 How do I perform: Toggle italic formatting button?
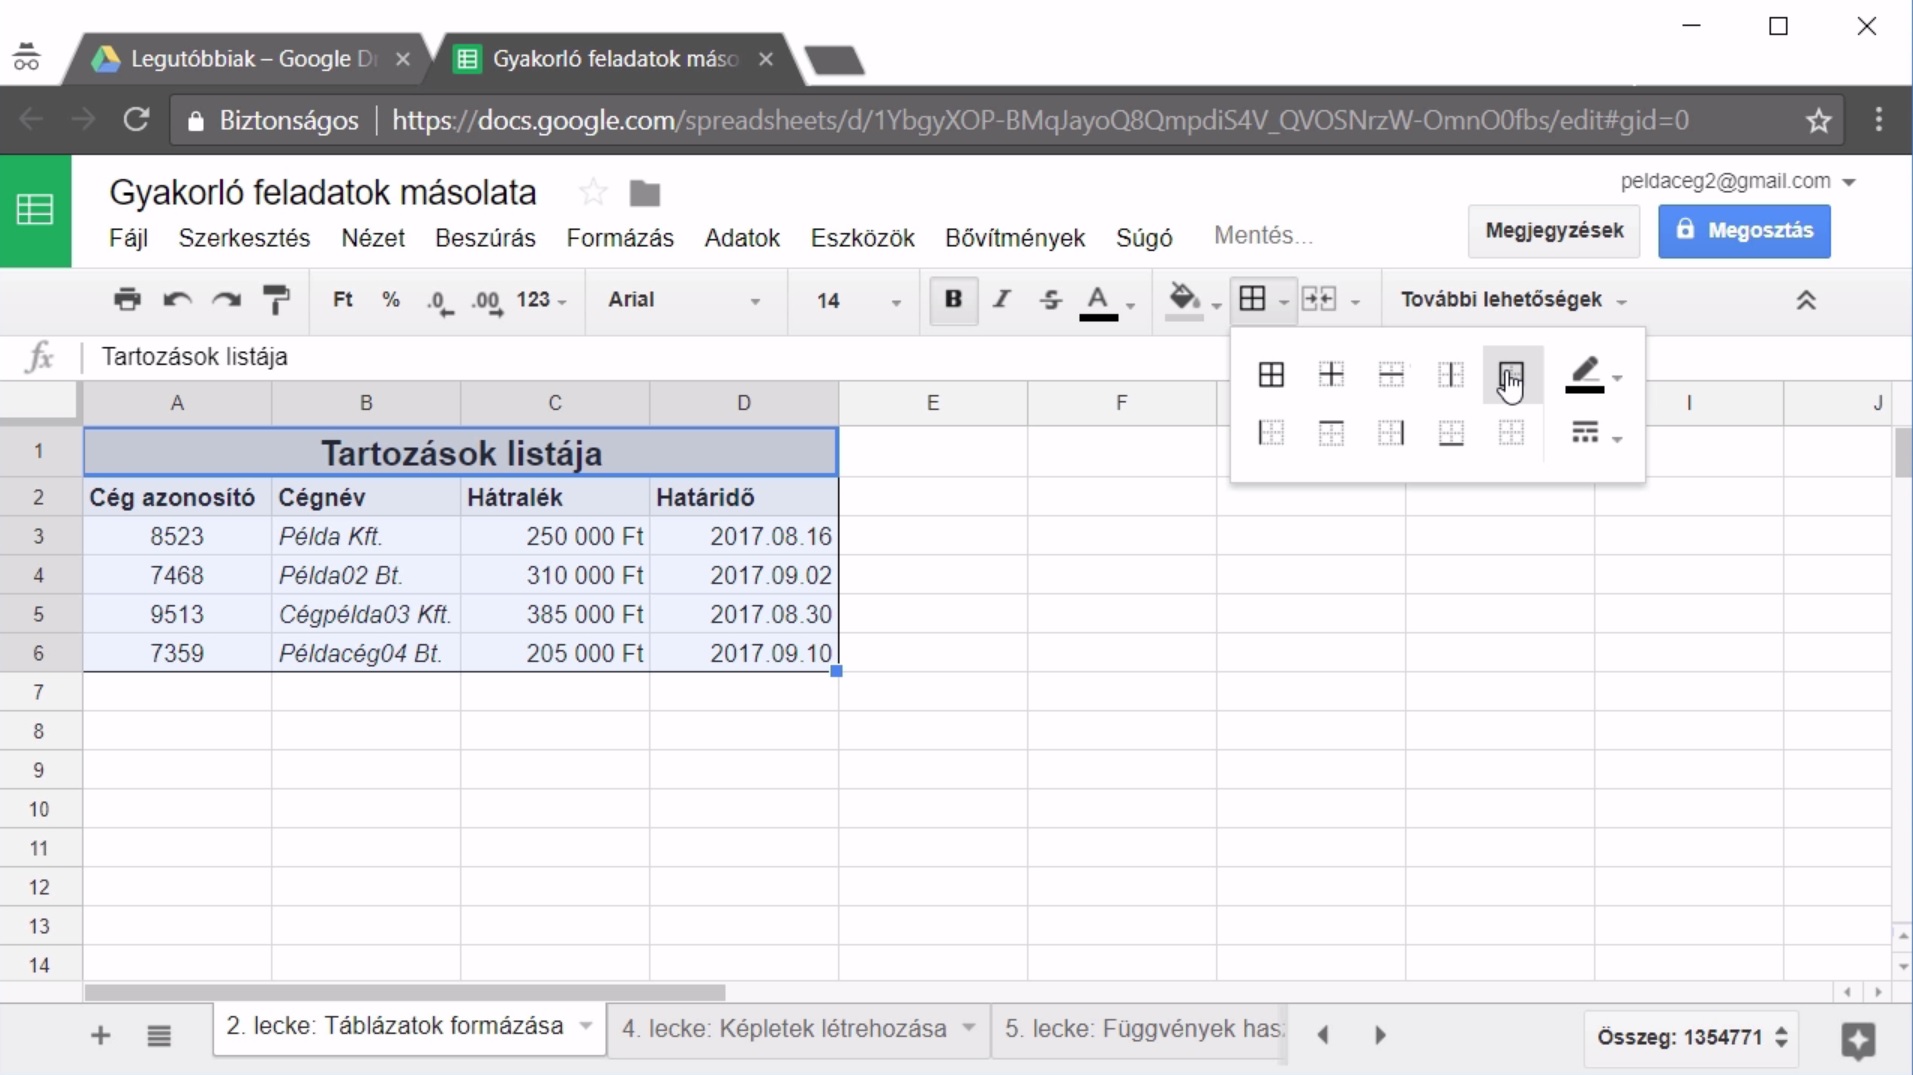(x=1002, y=299)
